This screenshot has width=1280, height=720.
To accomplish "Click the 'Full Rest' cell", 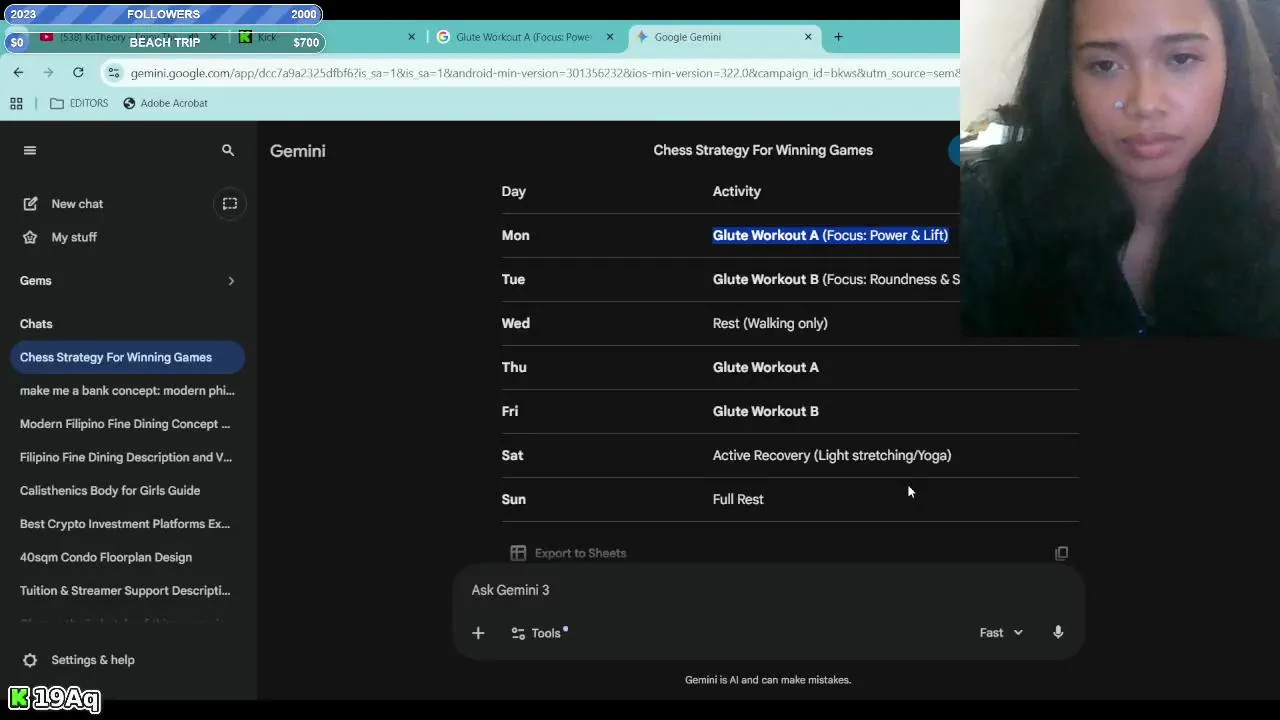I will [x=738, y=499].
